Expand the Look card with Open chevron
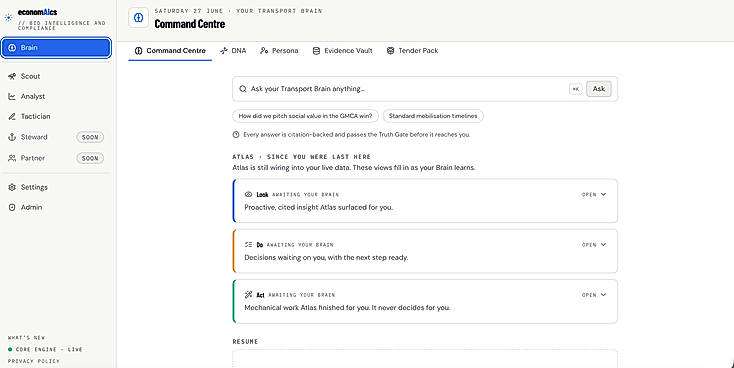Screen dimensions: 734x368 coord(594,194)
